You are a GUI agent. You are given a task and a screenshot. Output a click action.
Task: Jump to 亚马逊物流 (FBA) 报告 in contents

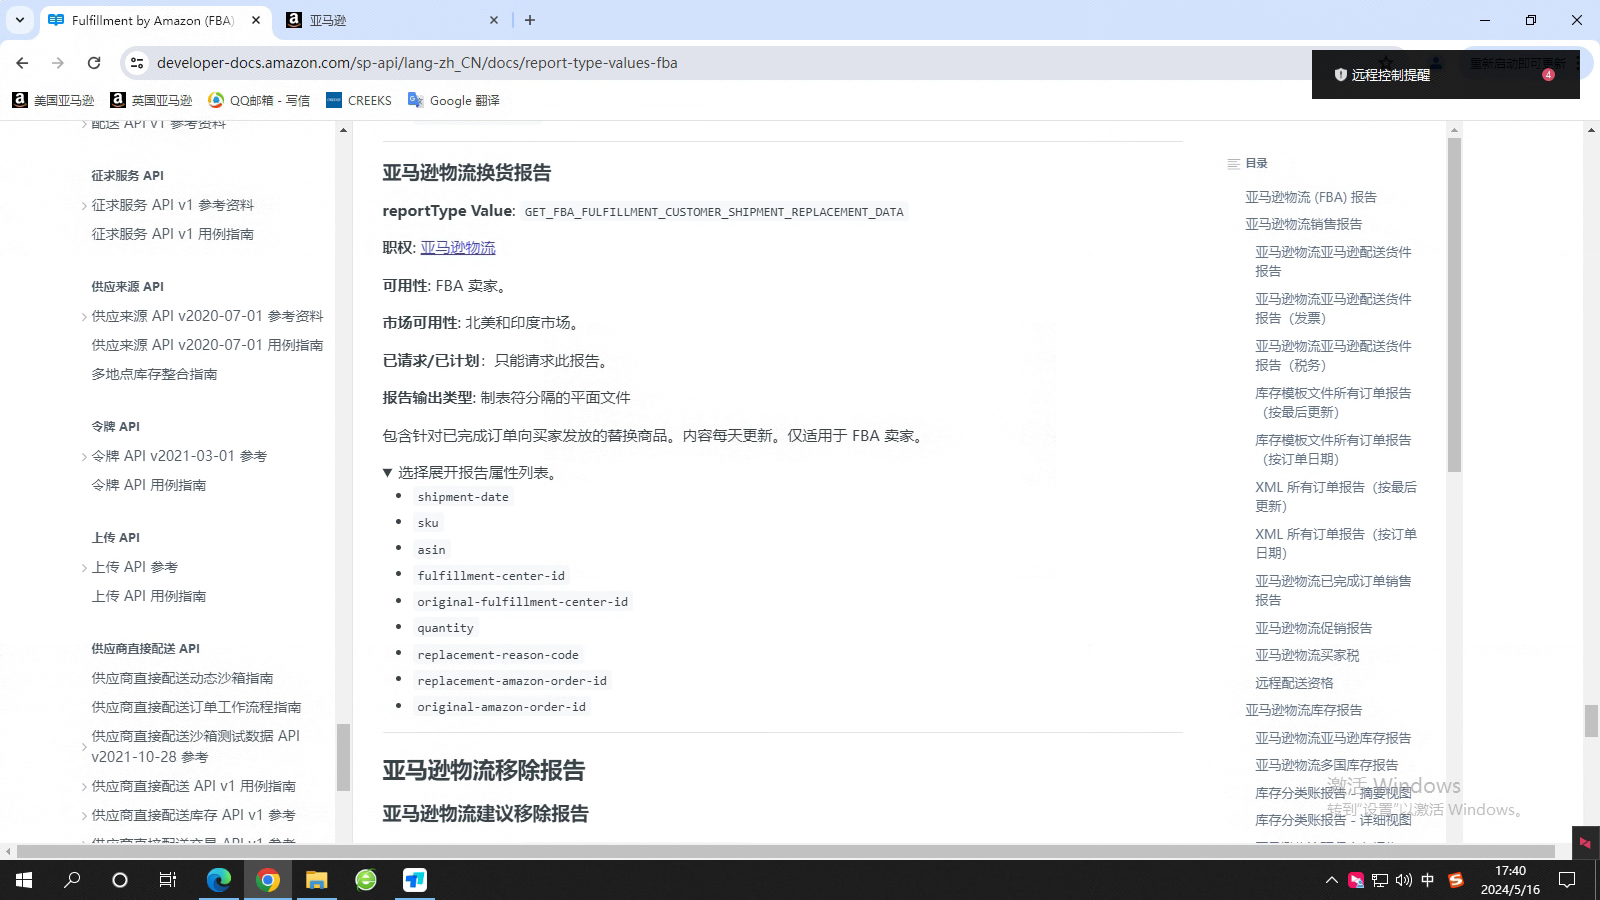point(1310,197)
